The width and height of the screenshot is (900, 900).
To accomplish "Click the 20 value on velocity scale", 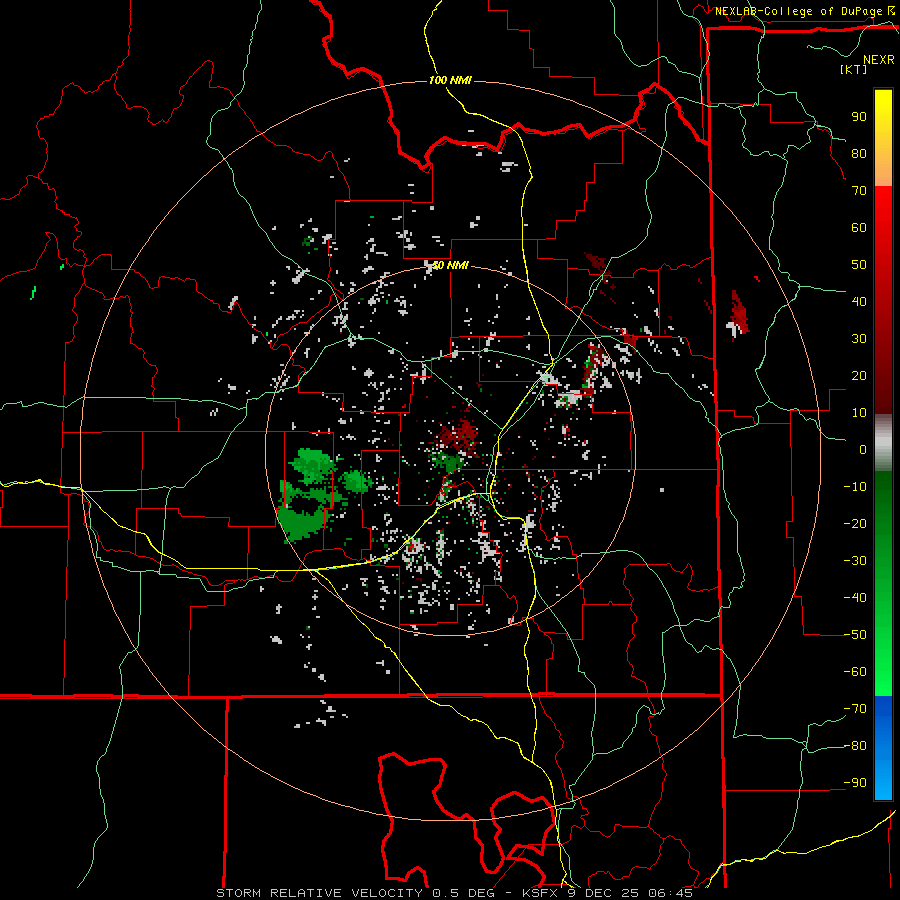I will 859,375.
